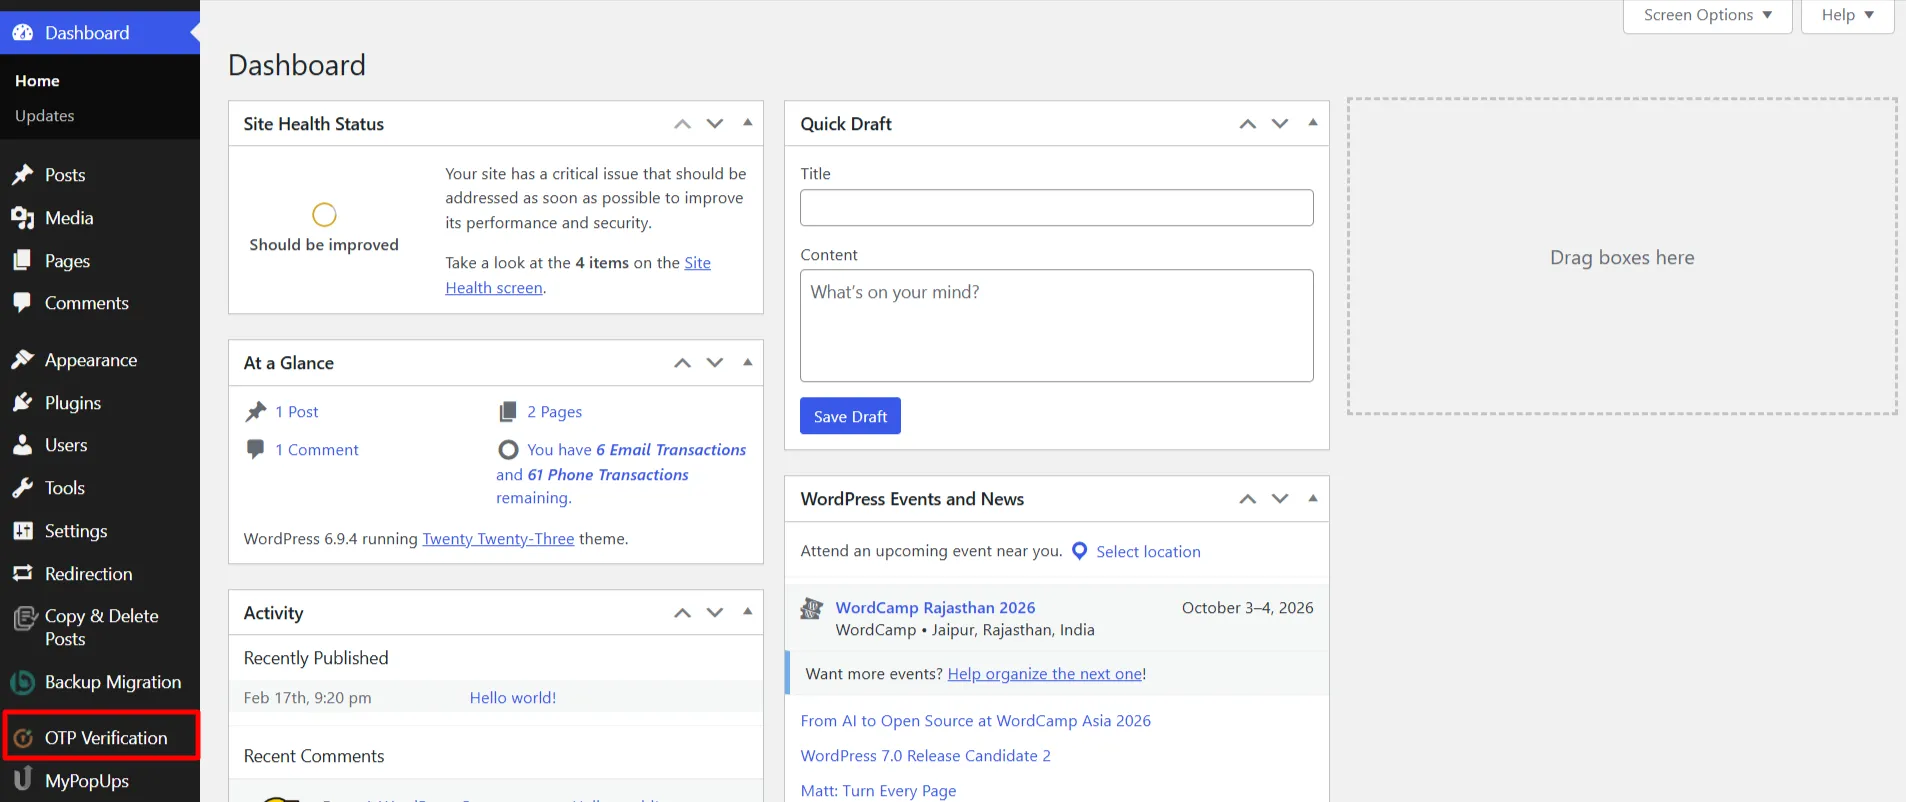
Task: Click the comment icon beside 1 Comment
Action: (x=256, y=449)
